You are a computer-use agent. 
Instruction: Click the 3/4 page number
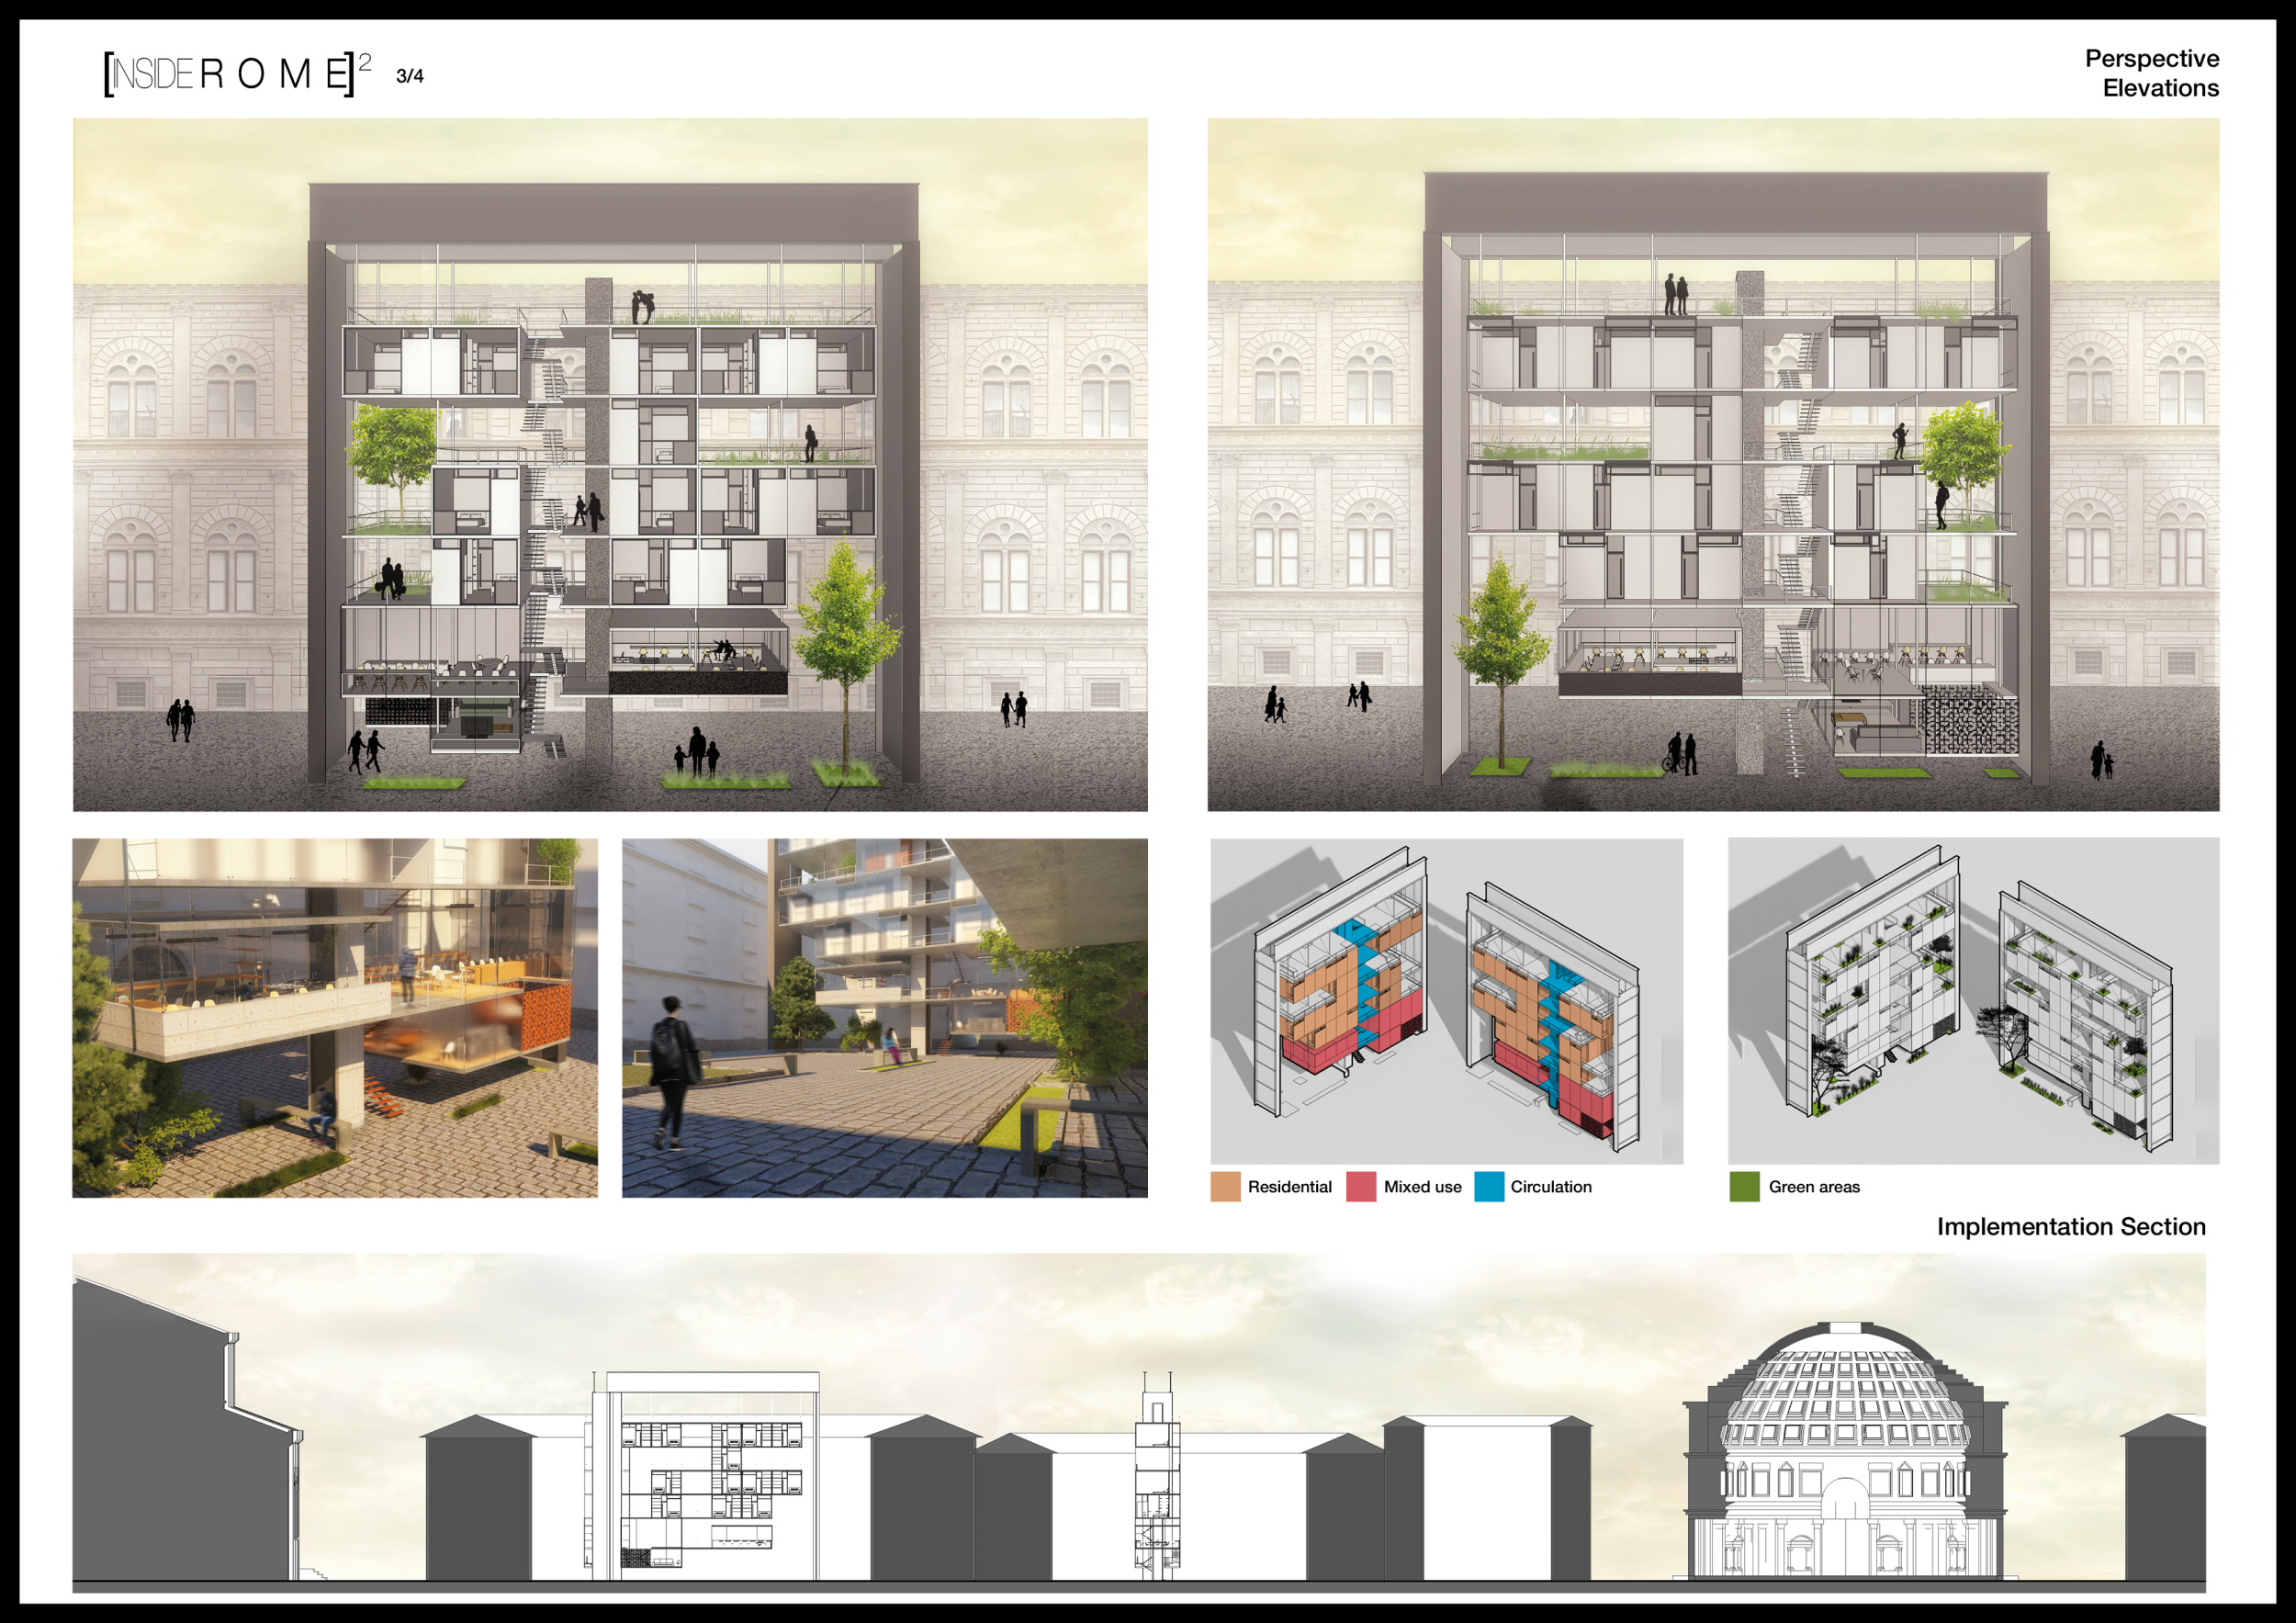pyautogui.click(x=409, y=77)
